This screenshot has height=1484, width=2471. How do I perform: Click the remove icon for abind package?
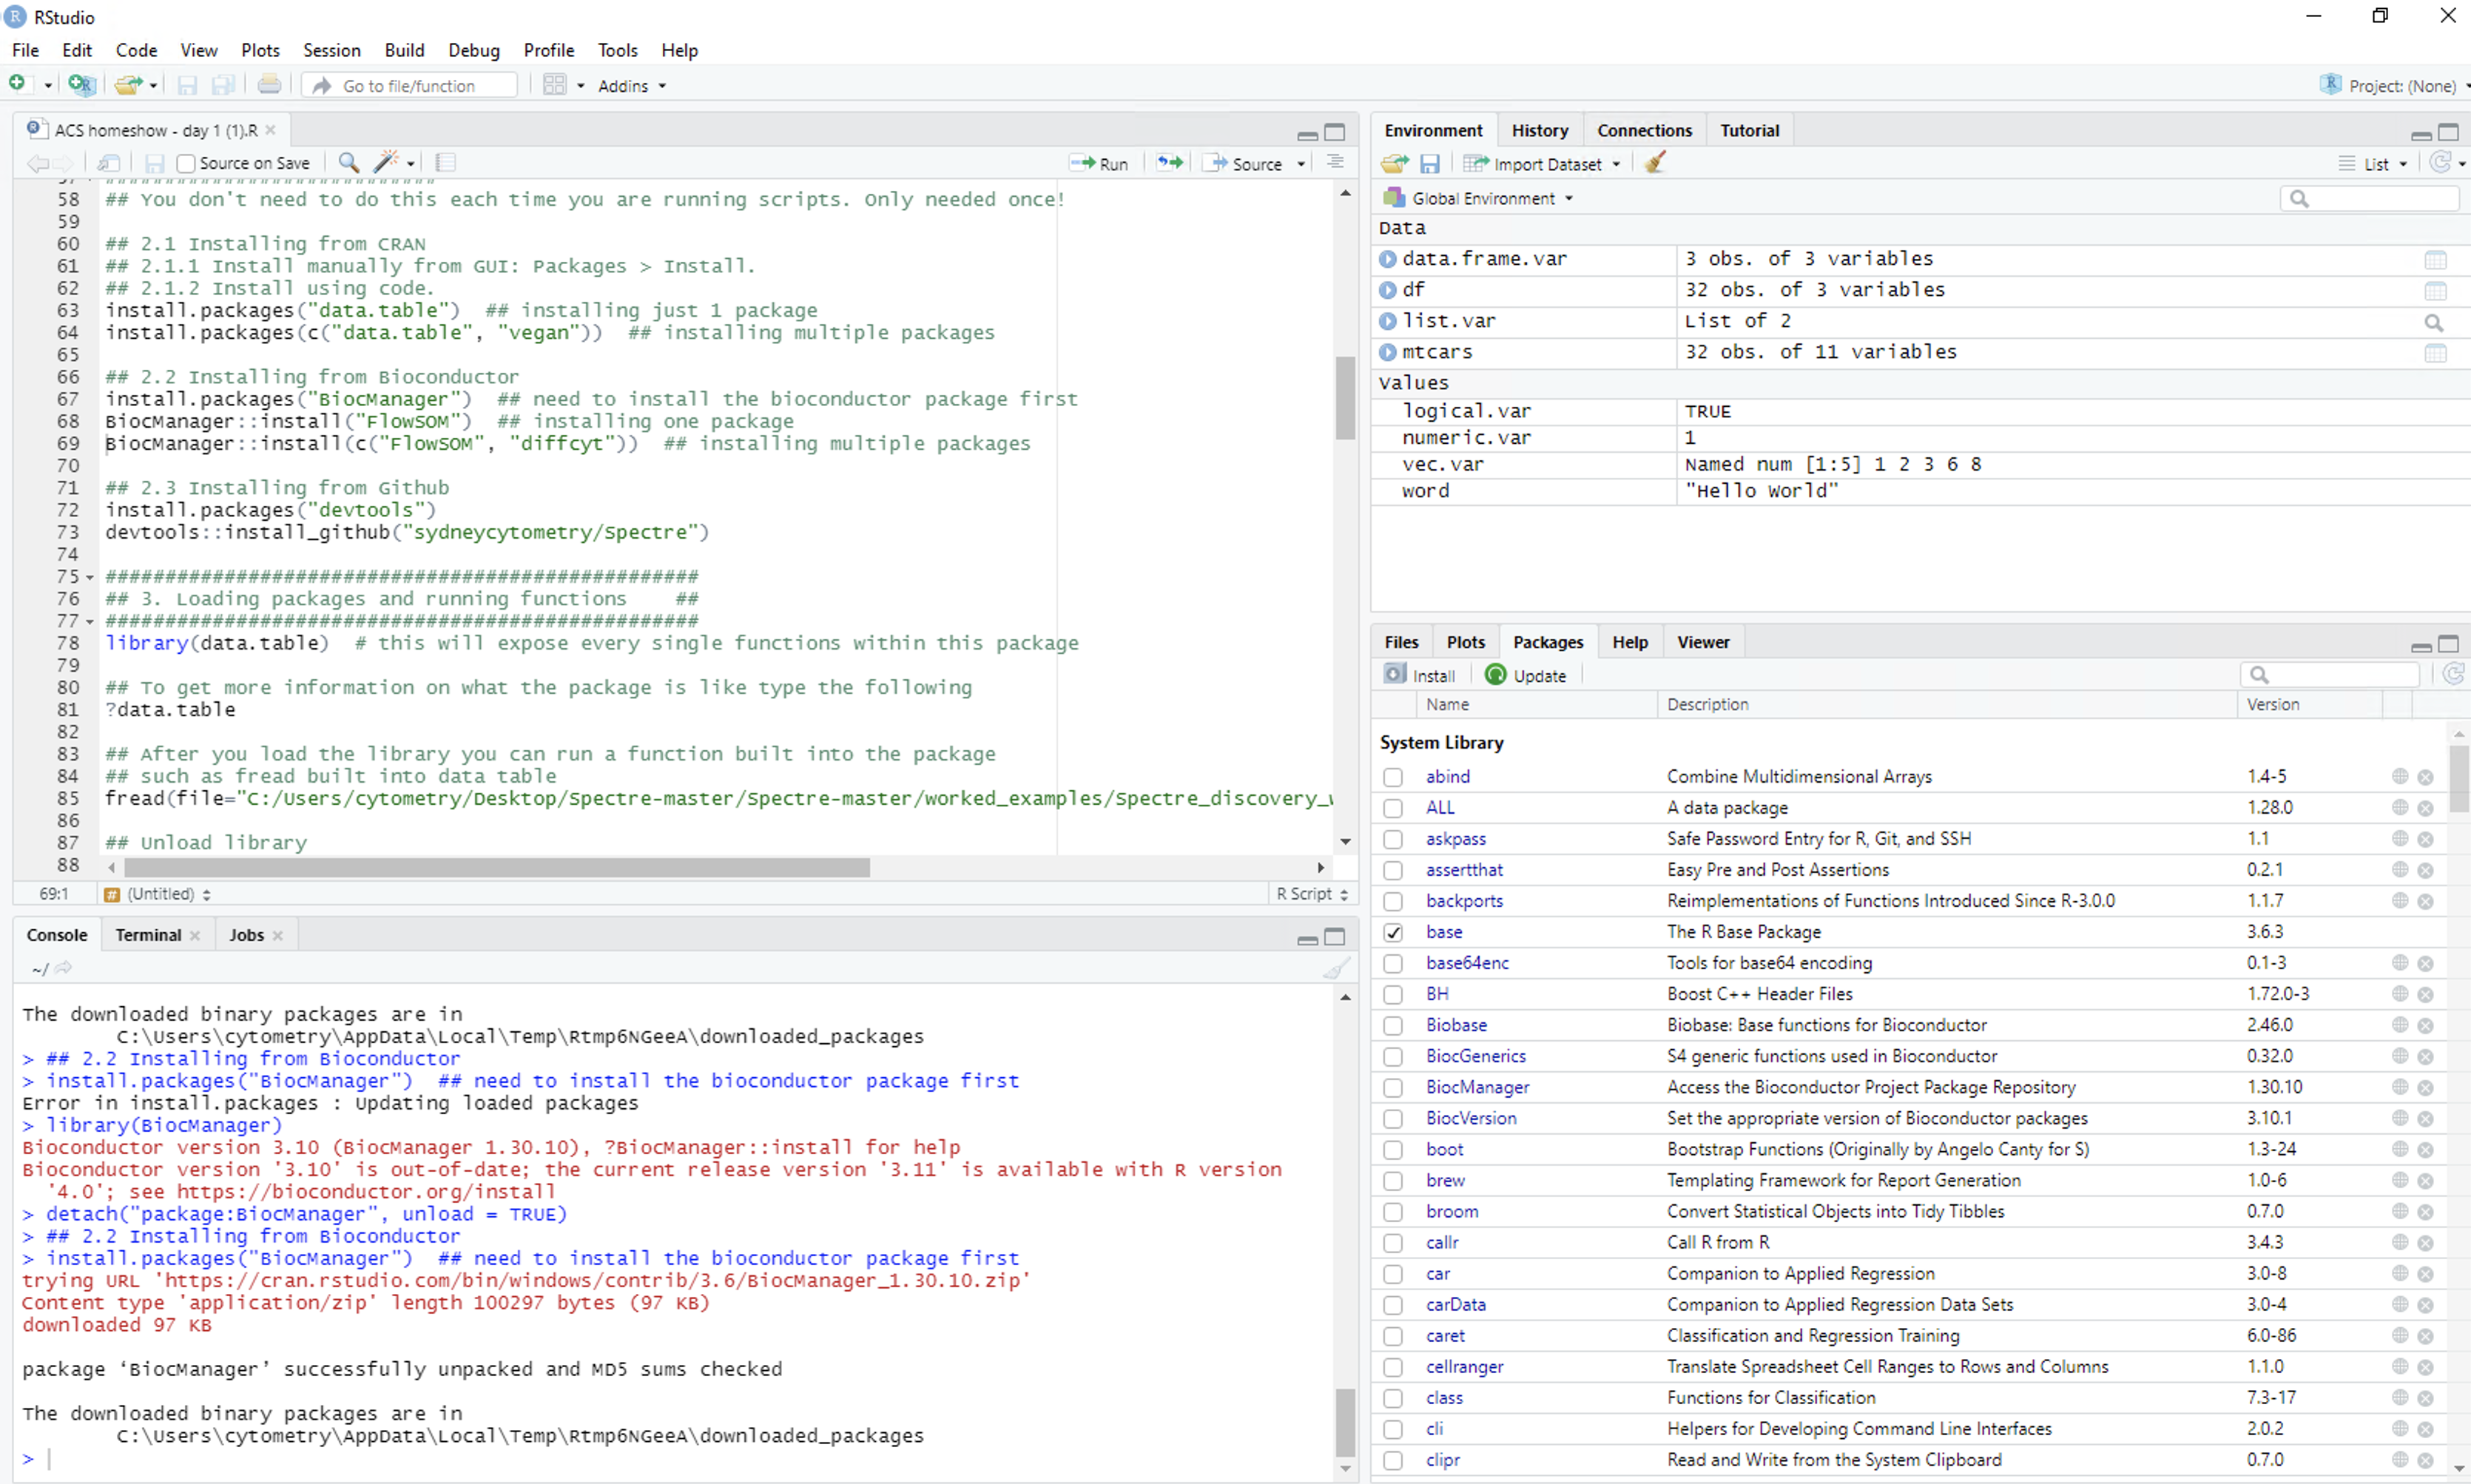tap(2425, 777)
